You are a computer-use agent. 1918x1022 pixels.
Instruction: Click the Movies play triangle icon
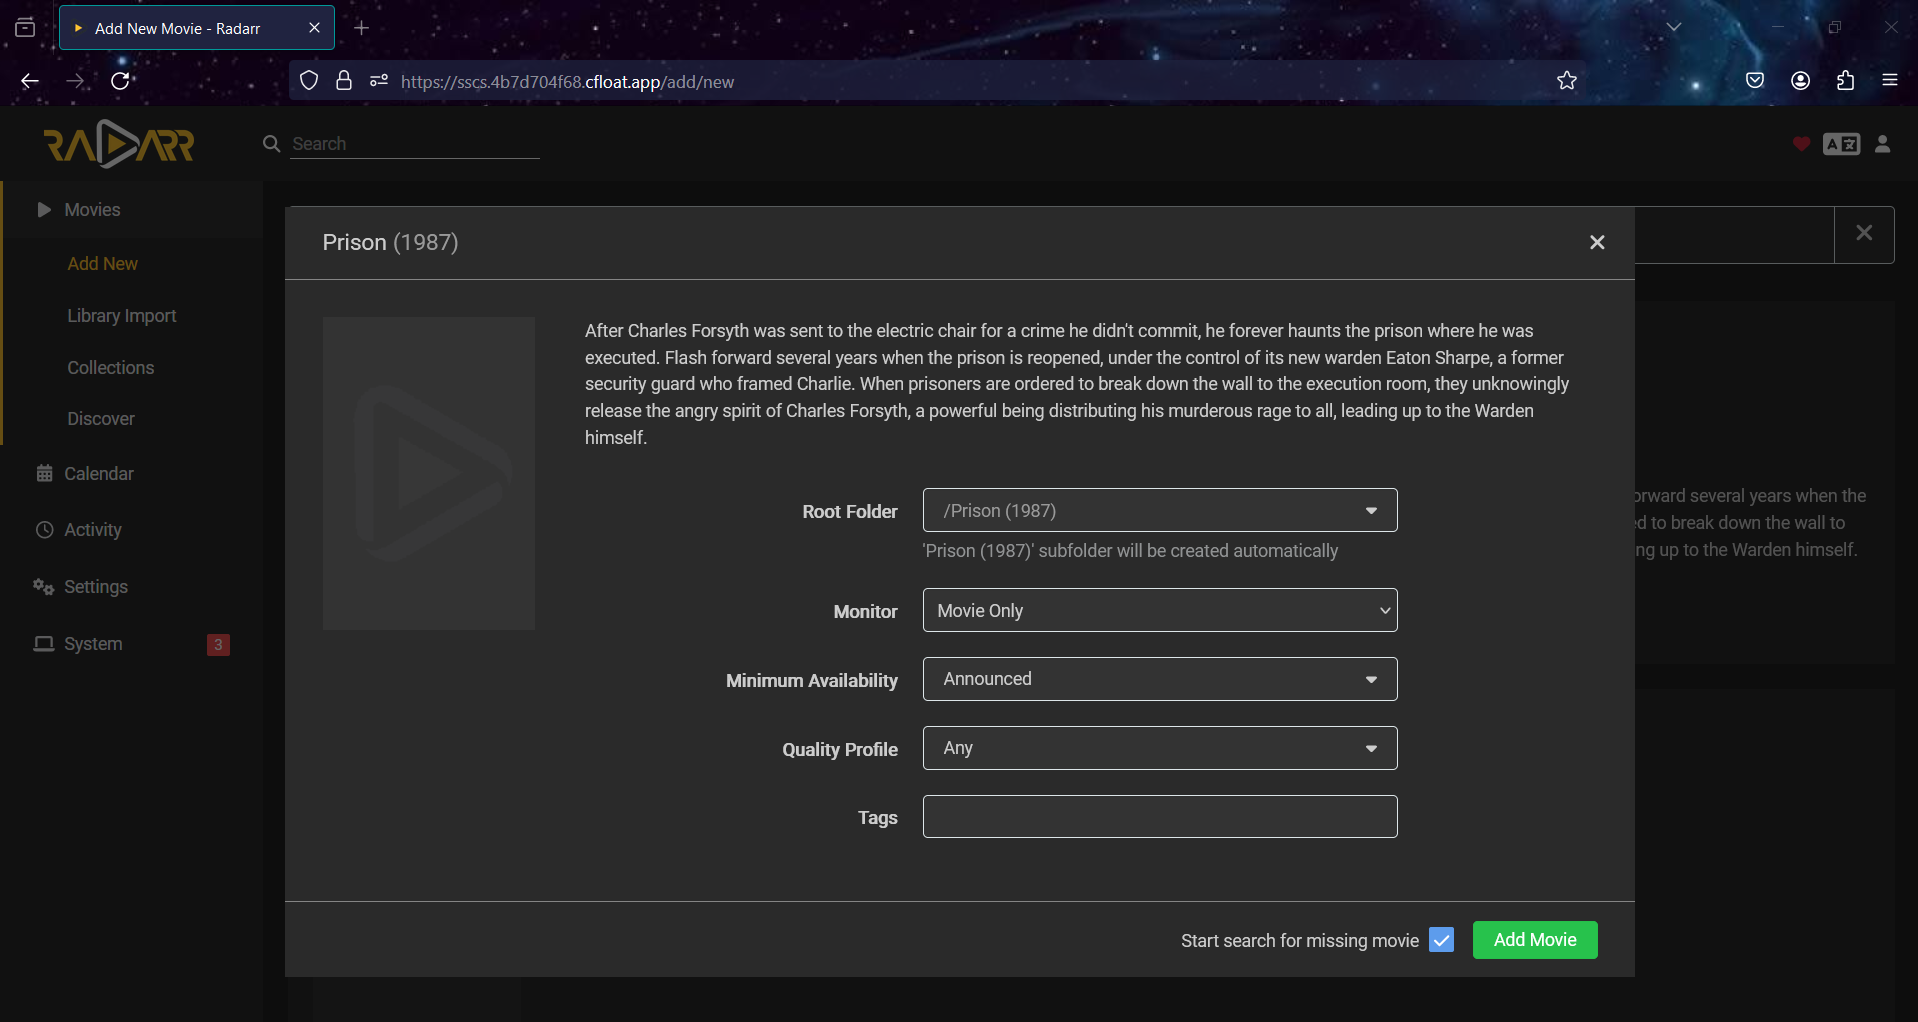(44, 210)
